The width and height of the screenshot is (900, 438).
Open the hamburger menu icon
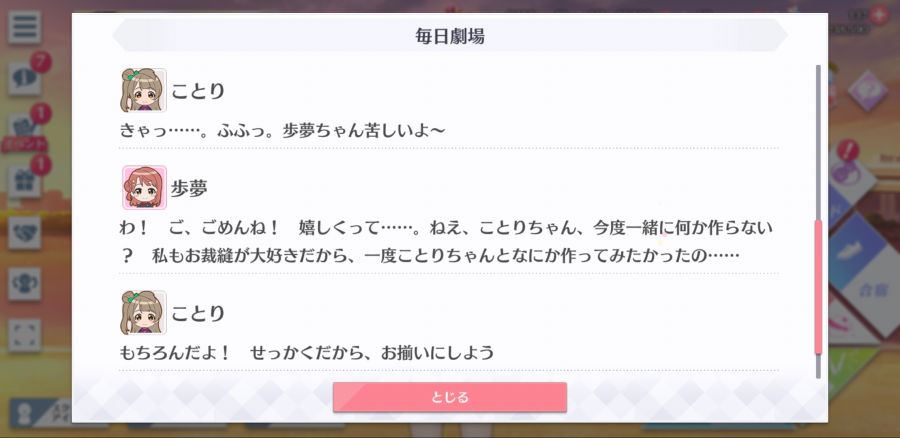tap(24, 27)
